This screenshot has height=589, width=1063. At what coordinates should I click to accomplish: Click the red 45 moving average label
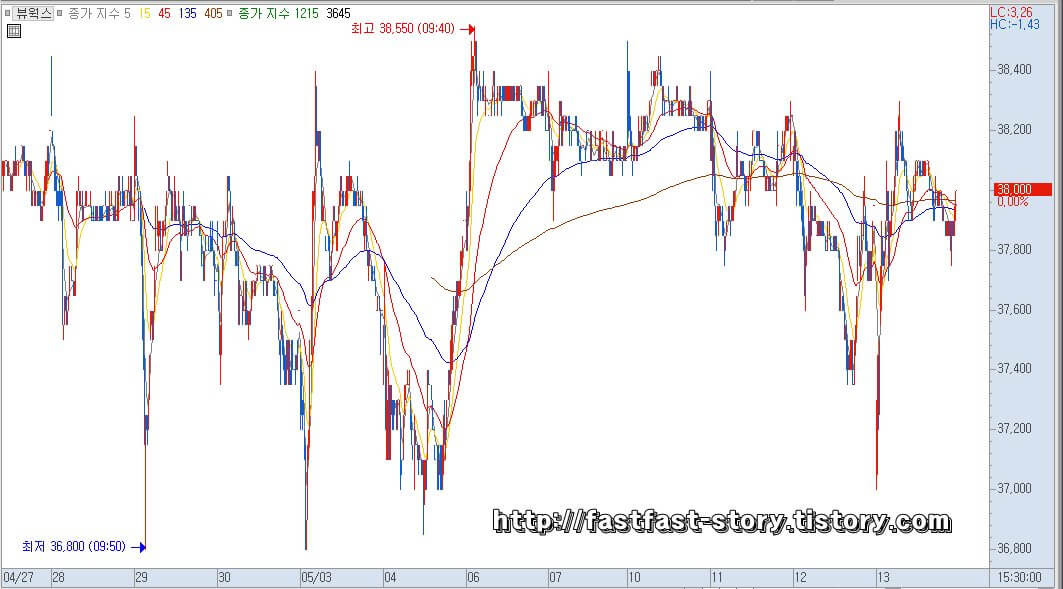click(x=164, y=13)
